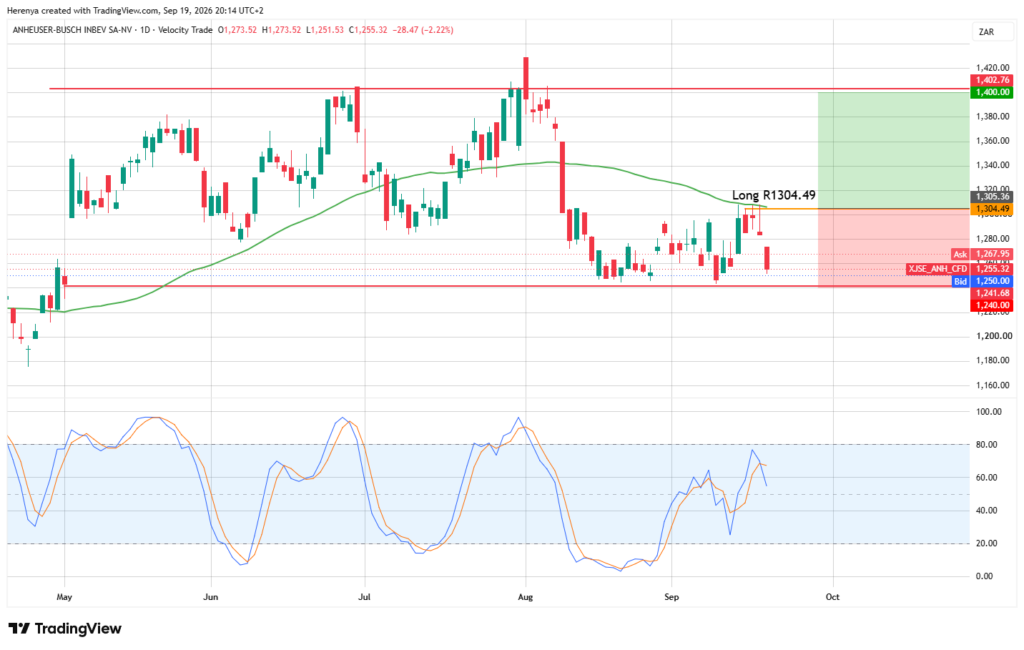Click the 1,340.00 price axis label
Viewport: 1024px width, 650px height.
(x=992, y=166)
